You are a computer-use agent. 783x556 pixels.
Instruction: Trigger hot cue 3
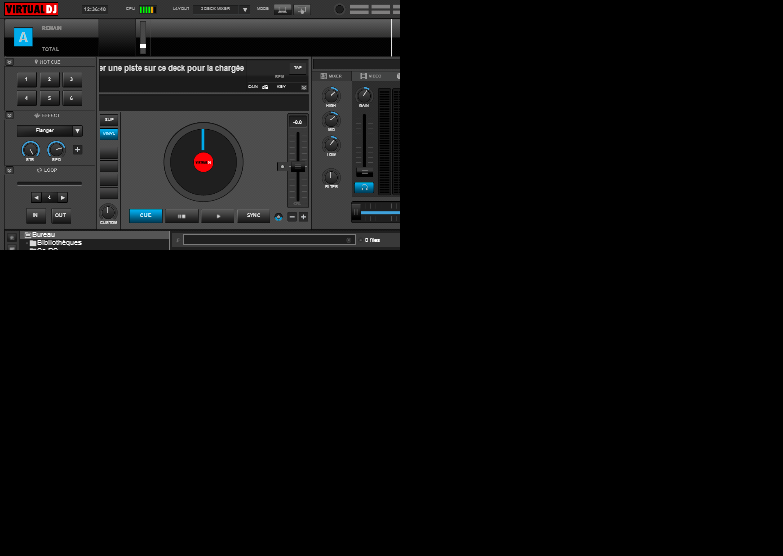click(72, 79)
